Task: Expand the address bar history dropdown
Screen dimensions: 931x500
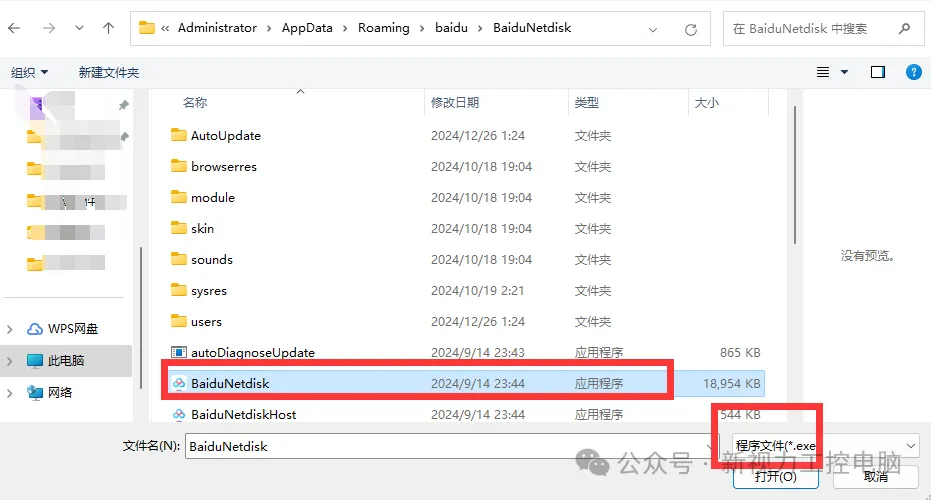Action: pos(653,29)
